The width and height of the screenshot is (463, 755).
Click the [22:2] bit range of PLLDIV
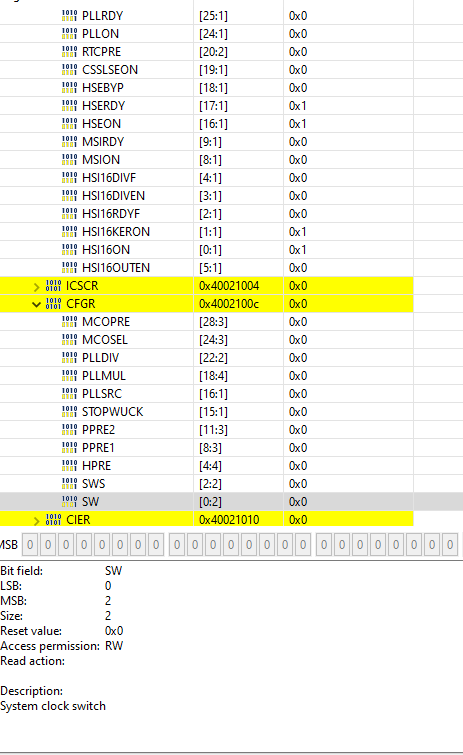click(213, 358)
